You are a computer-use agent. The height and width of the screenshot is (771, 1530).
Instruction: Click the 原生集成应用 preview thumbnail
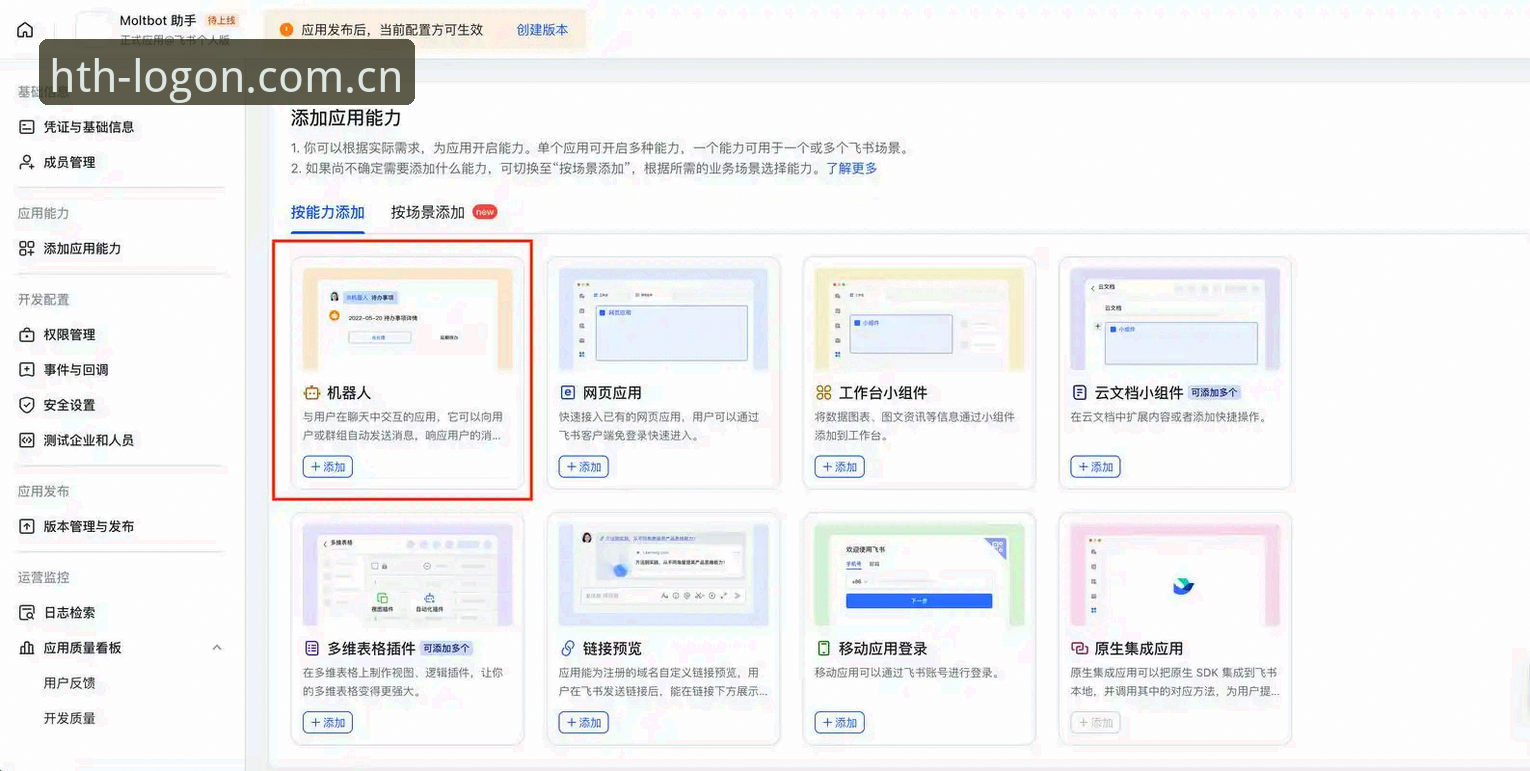click(1175, 575)
